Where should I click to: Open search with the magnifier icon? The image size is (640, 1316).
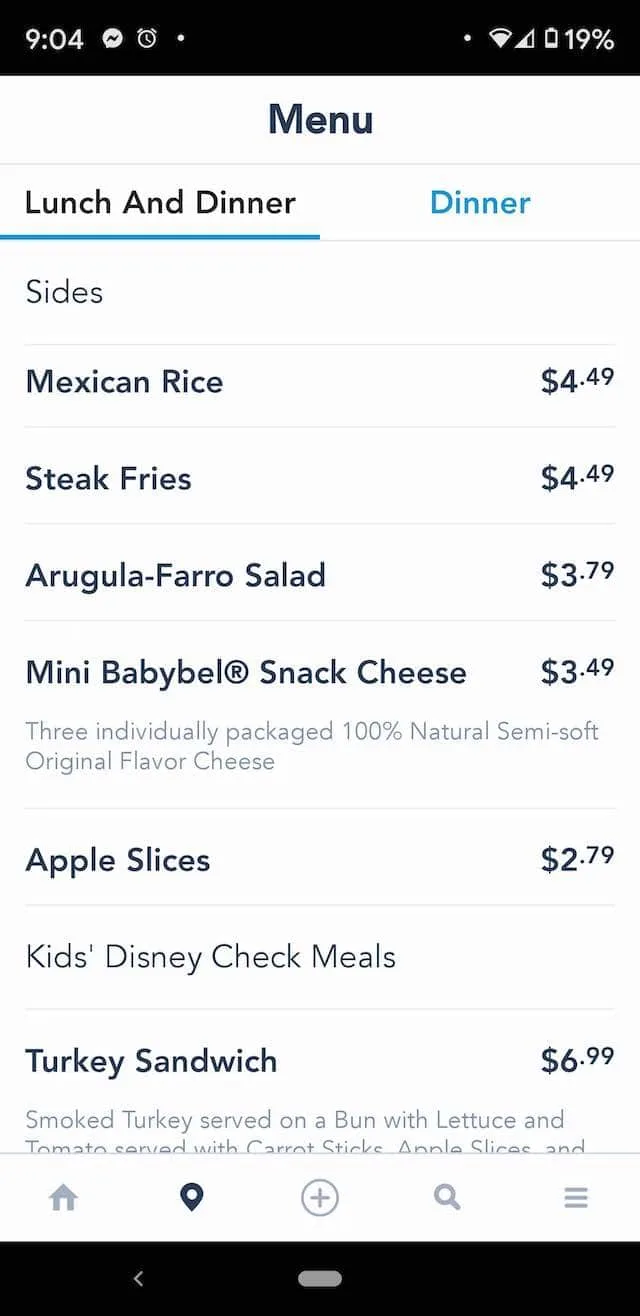click(447, 1197)
